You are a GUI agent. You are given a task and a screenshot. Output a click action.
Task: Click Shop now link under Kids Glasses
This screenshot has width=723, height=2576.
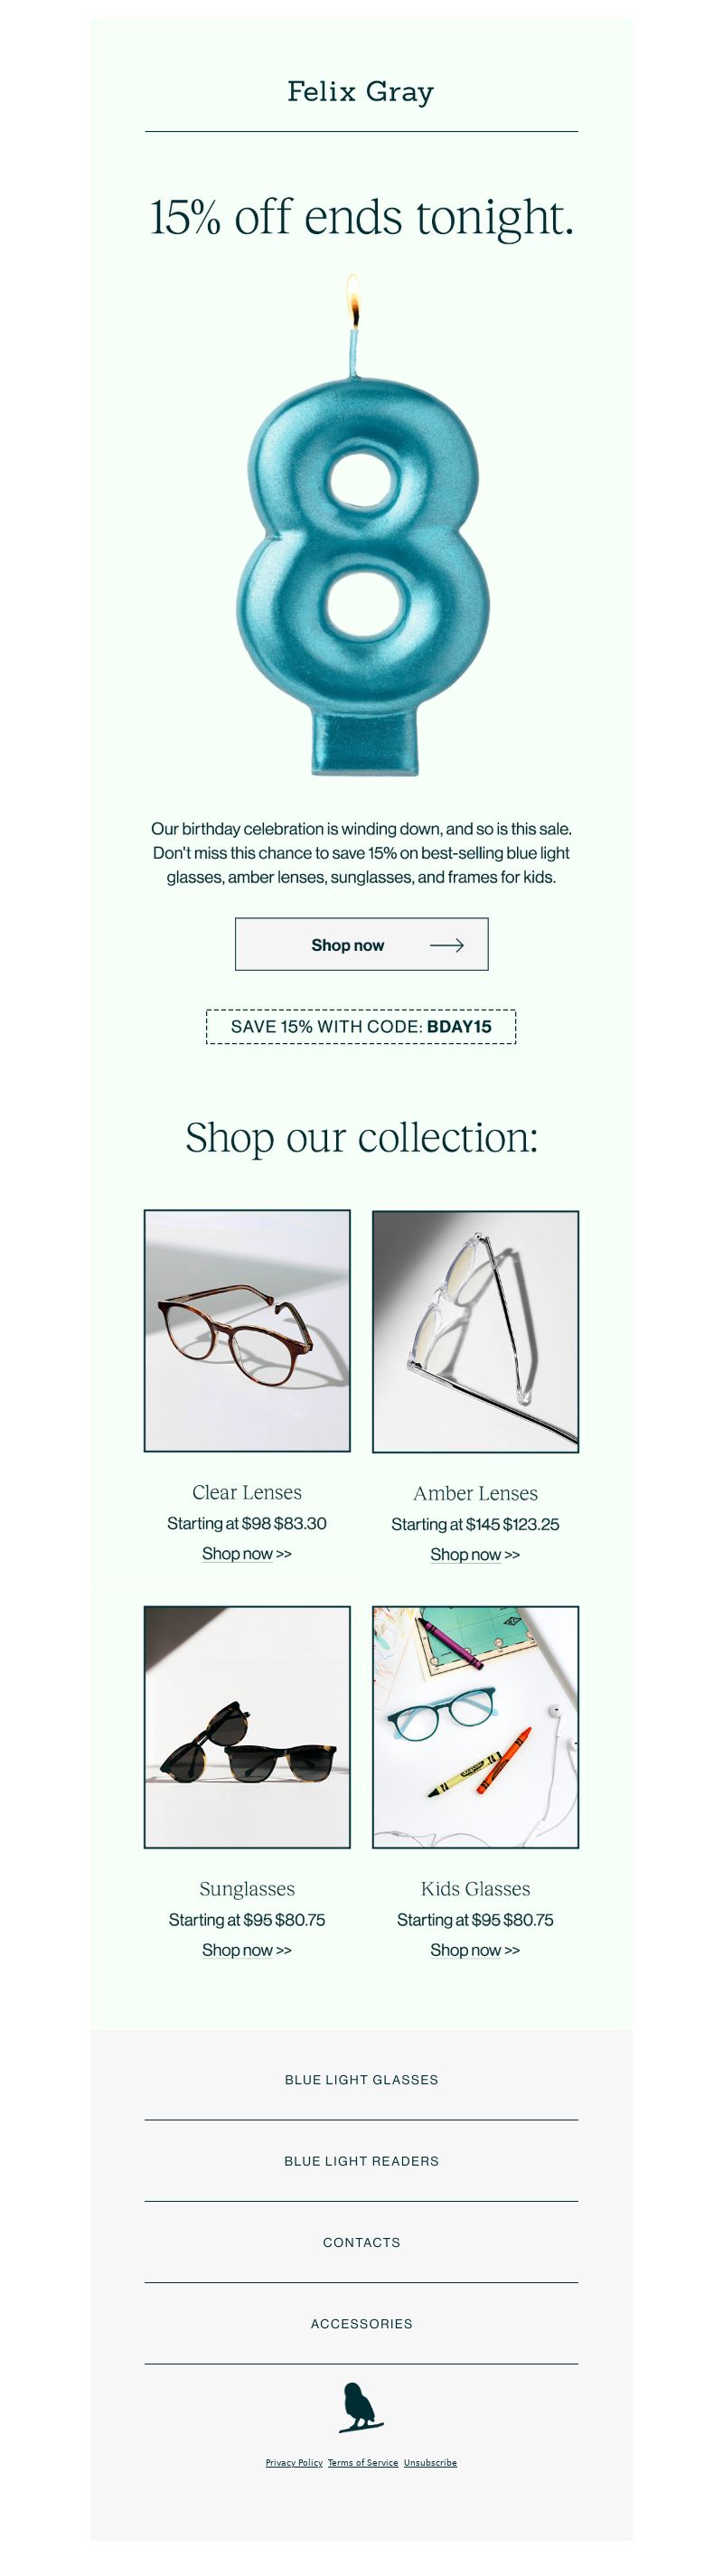click(x=475, y=1950)
